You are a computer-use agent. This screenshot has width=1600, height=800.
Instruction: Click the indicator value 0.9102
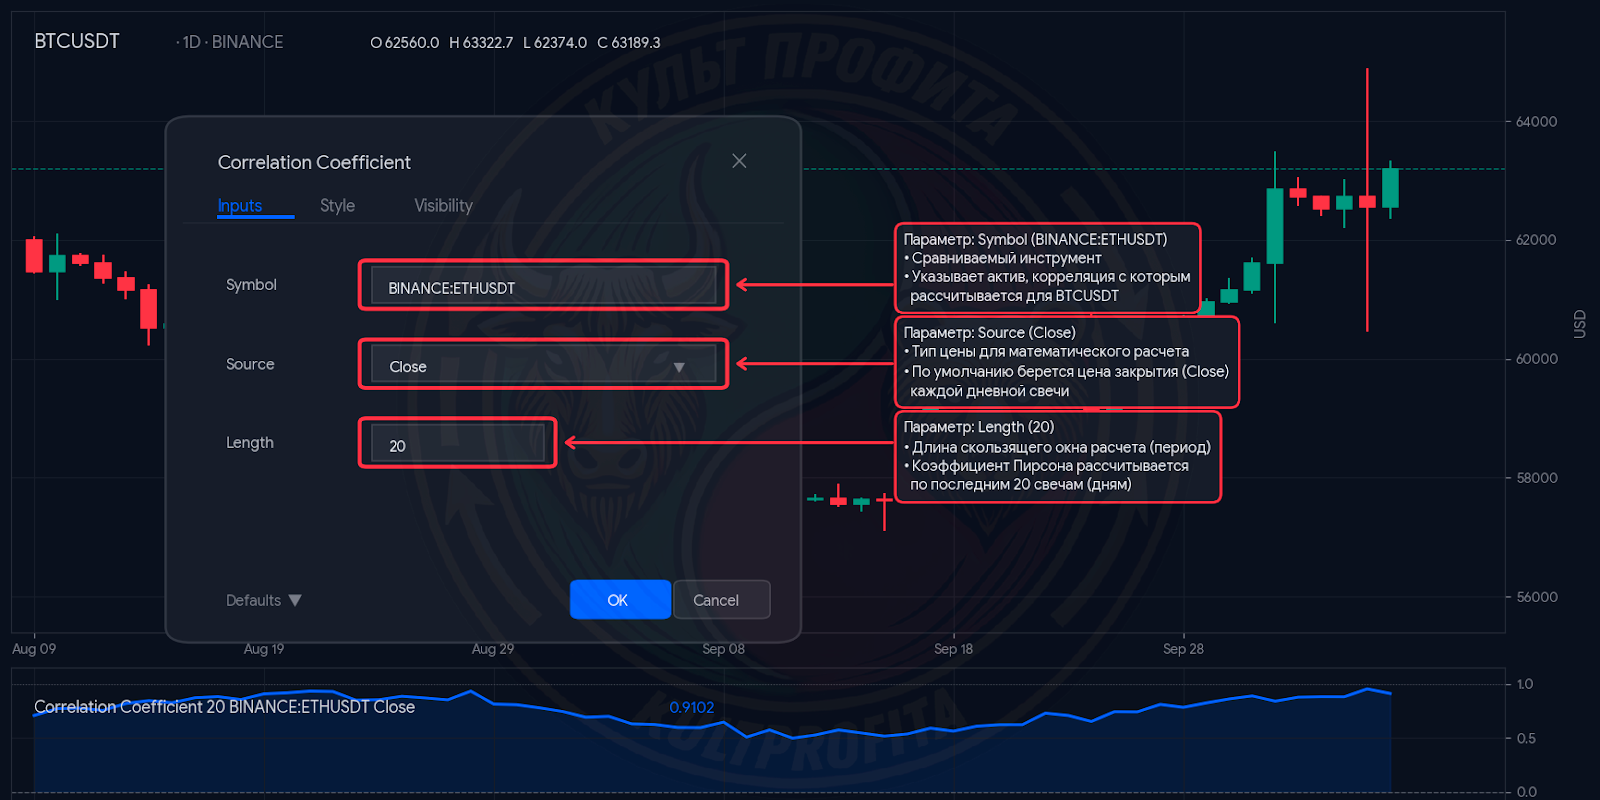(x=691, y=707)
